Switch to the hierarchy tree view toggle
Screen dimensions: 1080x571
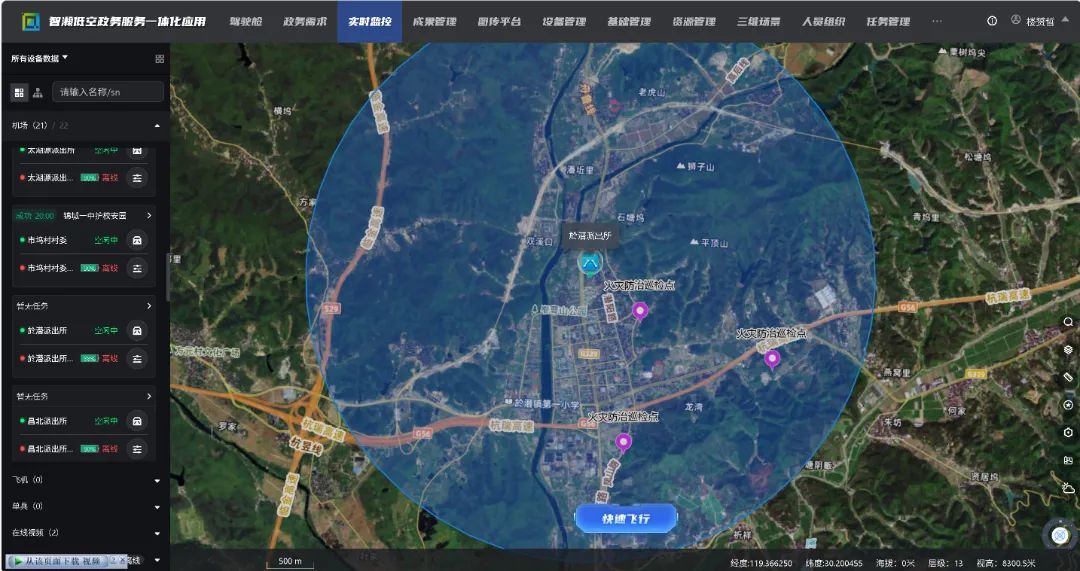pos(38,92)
